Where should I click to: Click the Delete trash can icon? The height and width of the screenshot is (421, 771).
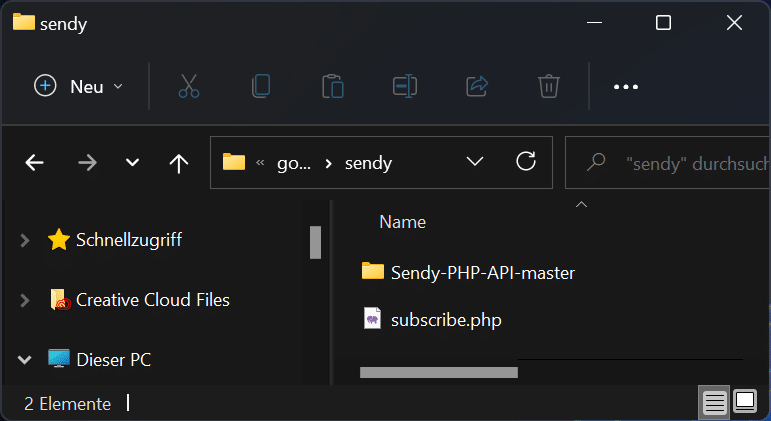549,86
